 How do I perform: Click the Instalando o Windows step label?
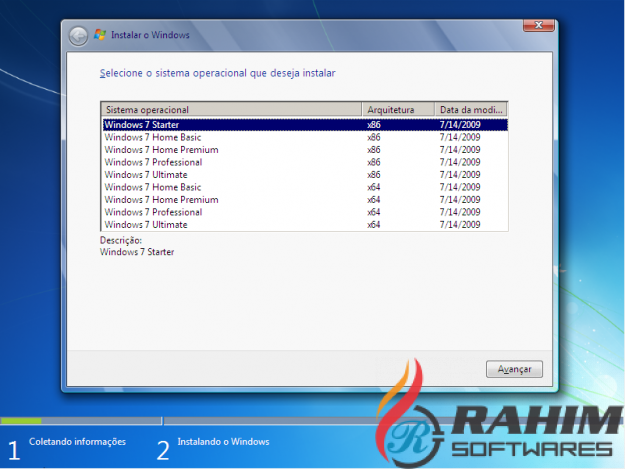pos(223,442)
